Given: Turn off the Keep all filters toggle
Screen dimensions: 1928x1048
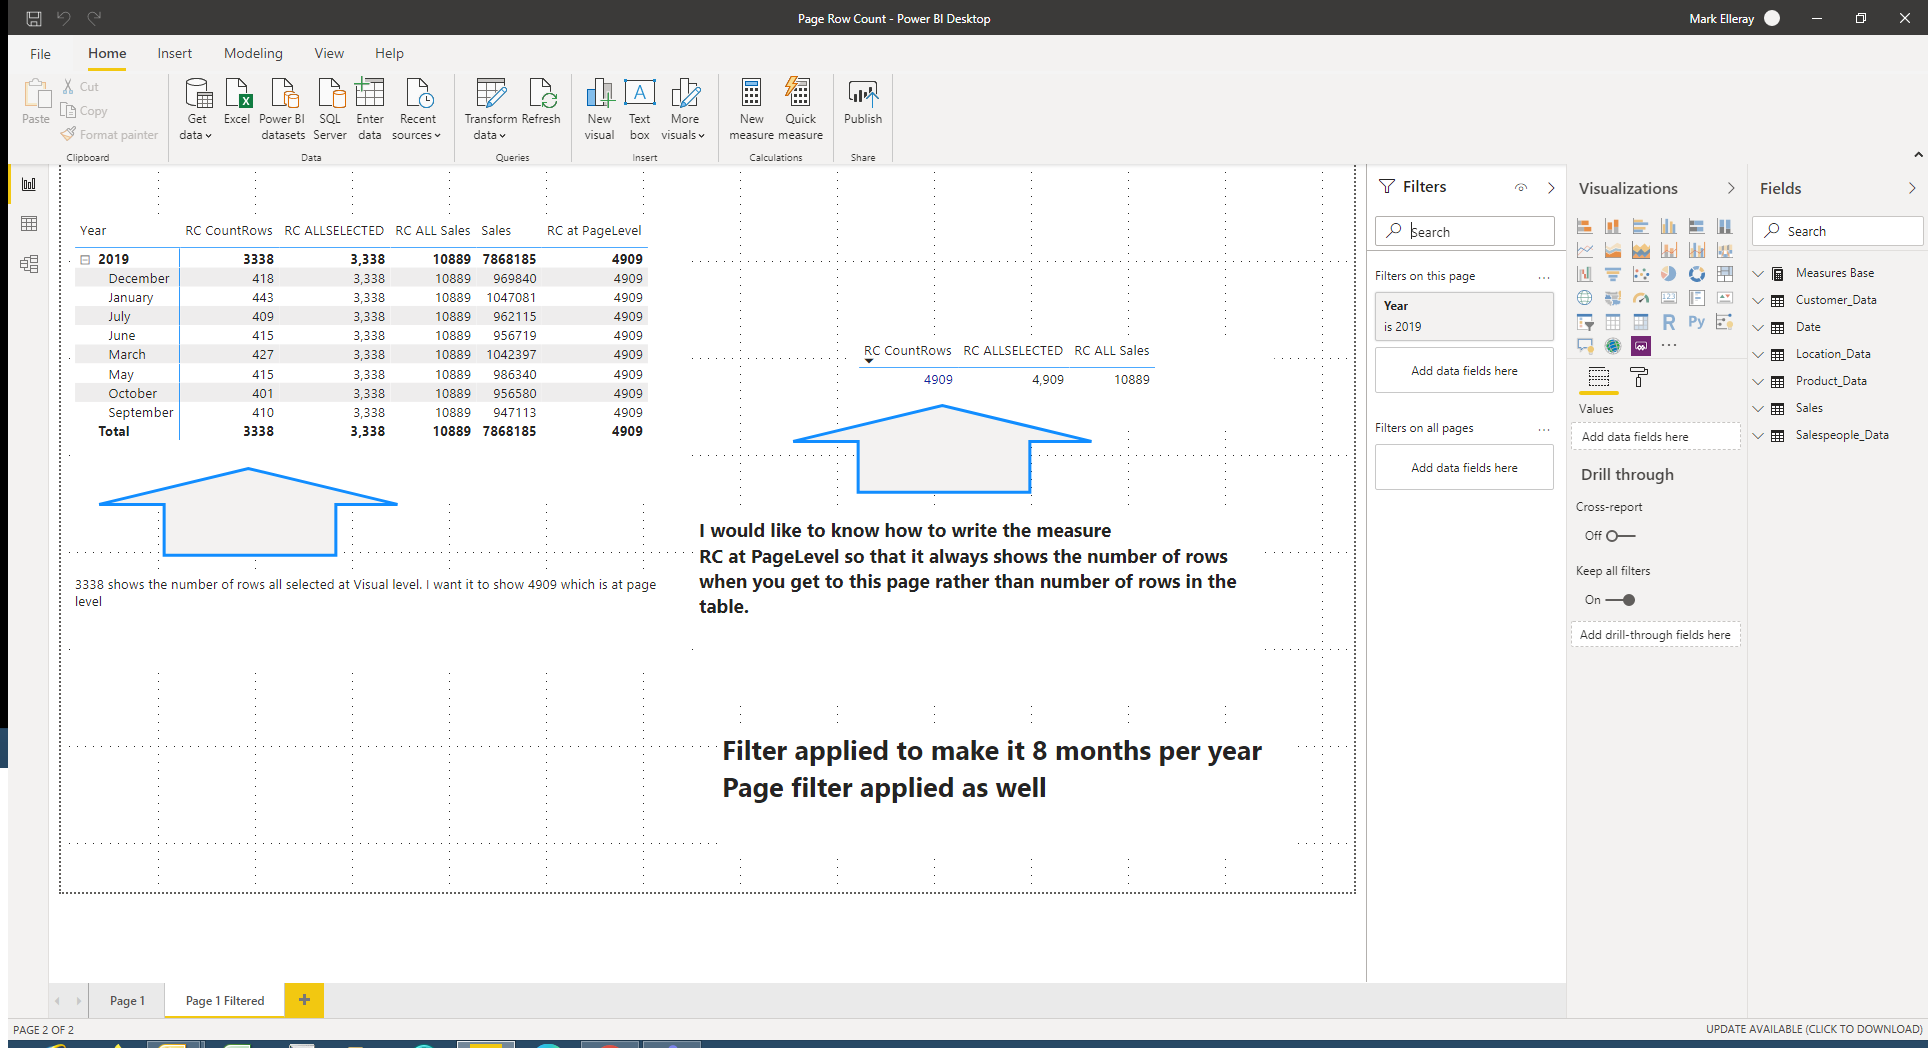Looking at the screenshot, I should tap(1620, 600).
